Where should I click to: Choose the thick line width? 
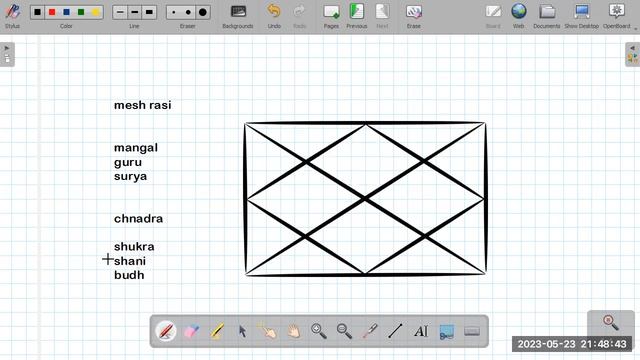coord(149,12)
